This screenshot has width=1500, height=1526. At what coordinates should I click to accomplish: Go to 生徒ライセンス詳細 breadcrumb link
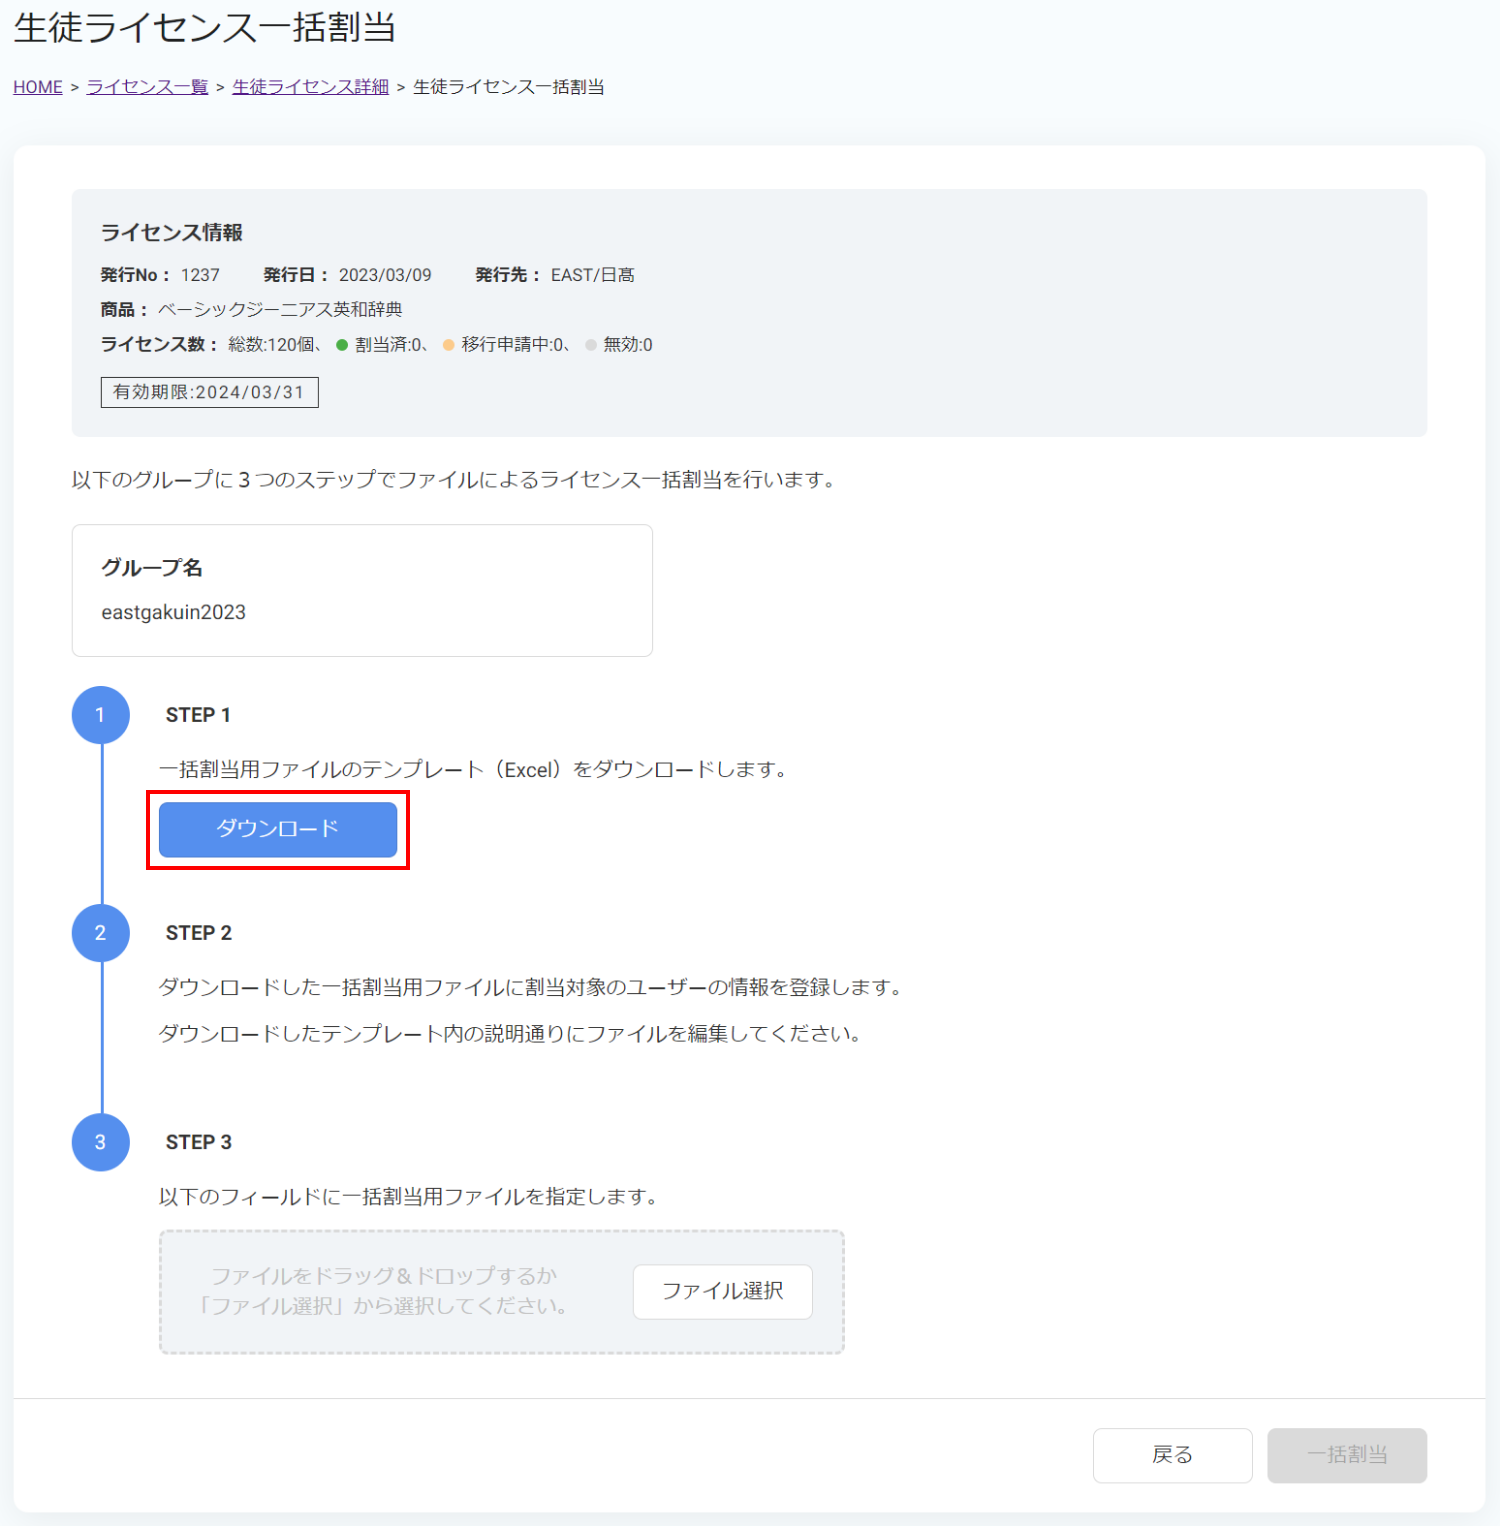click(x=310, y=87)
